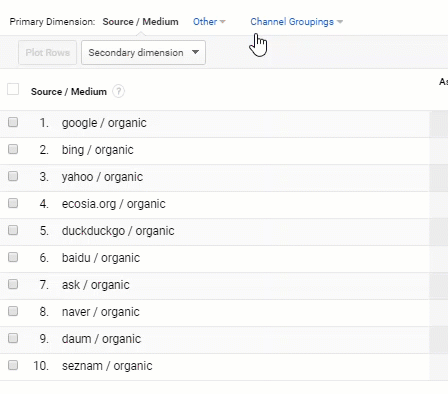Open ecosia.org / organic source link

pyautogui.click(x=114, y=204)
